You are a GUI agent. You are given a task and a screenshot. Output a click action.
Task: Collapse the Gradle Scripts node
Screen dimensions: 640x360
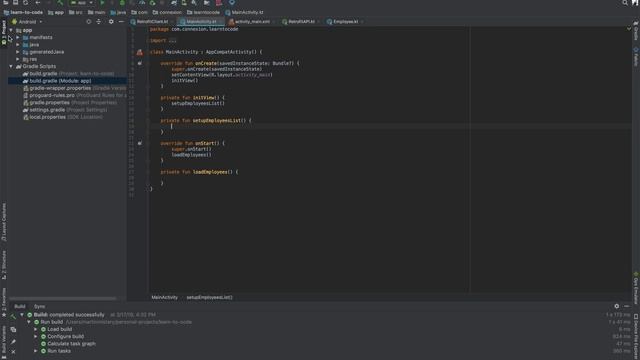pos(11,66)
